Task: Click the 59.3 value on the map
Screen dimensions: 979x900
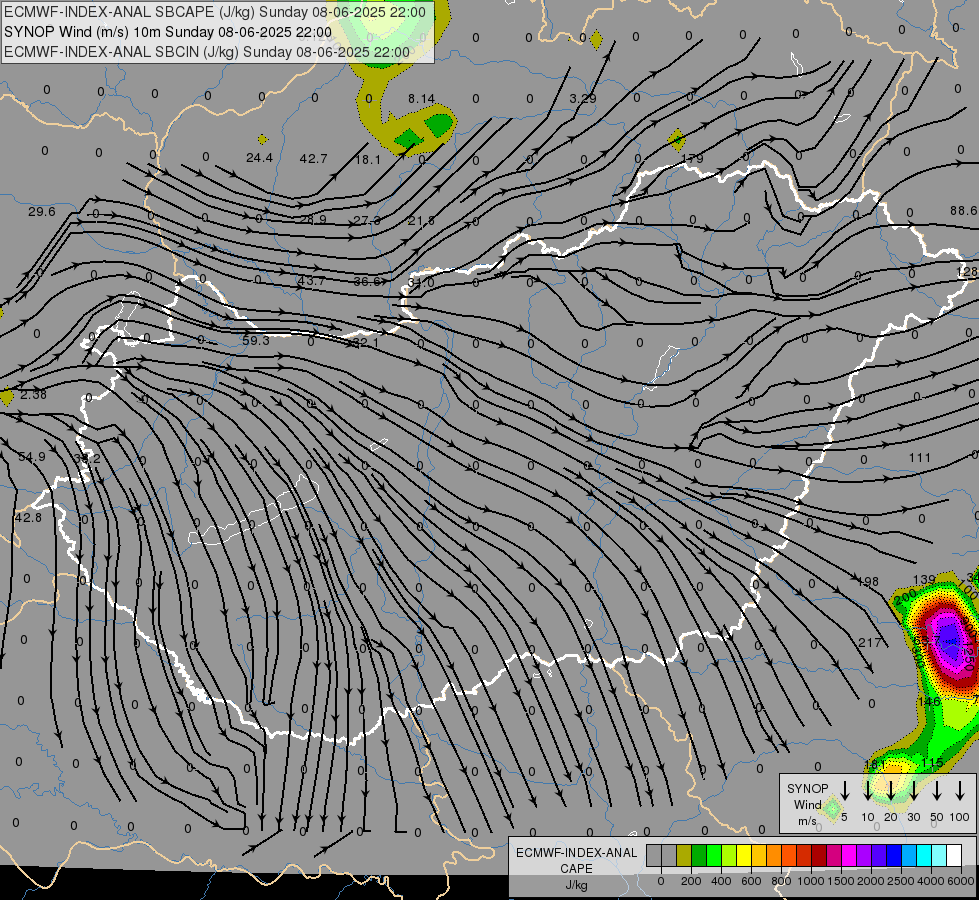Action: tap(256, 340)
